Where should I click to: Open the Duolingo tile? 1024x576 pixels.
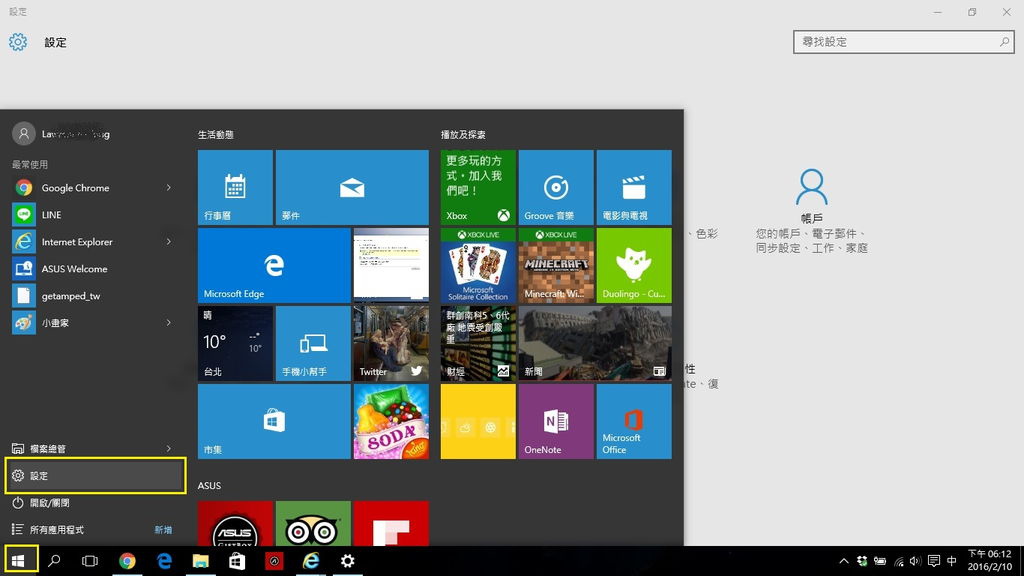(634, 265)
